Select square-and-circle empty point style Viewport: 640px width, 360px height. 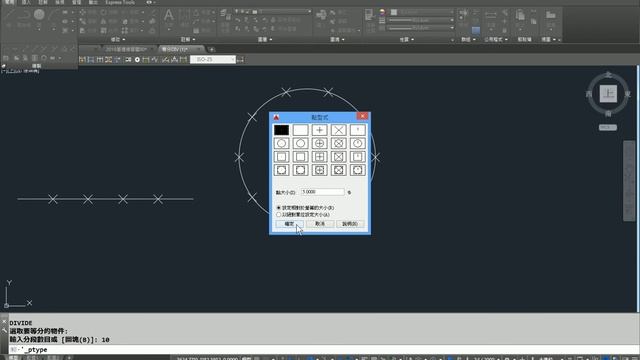pyautogui.click(x=300, y=170)
